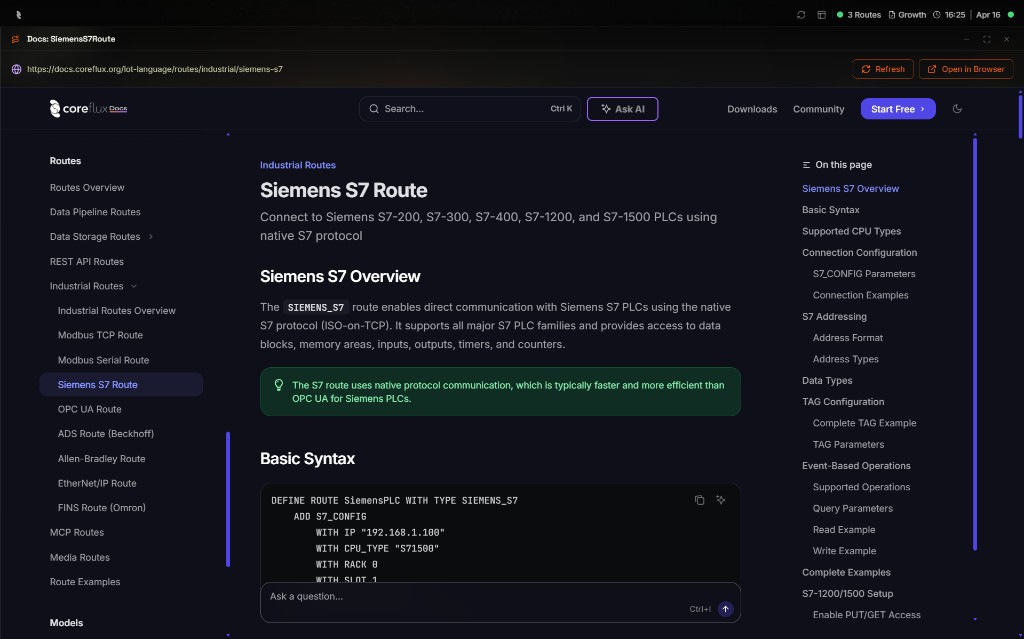1024x639 pixels.
Task: Jump to Connection Configuration section
Action: 859,253
